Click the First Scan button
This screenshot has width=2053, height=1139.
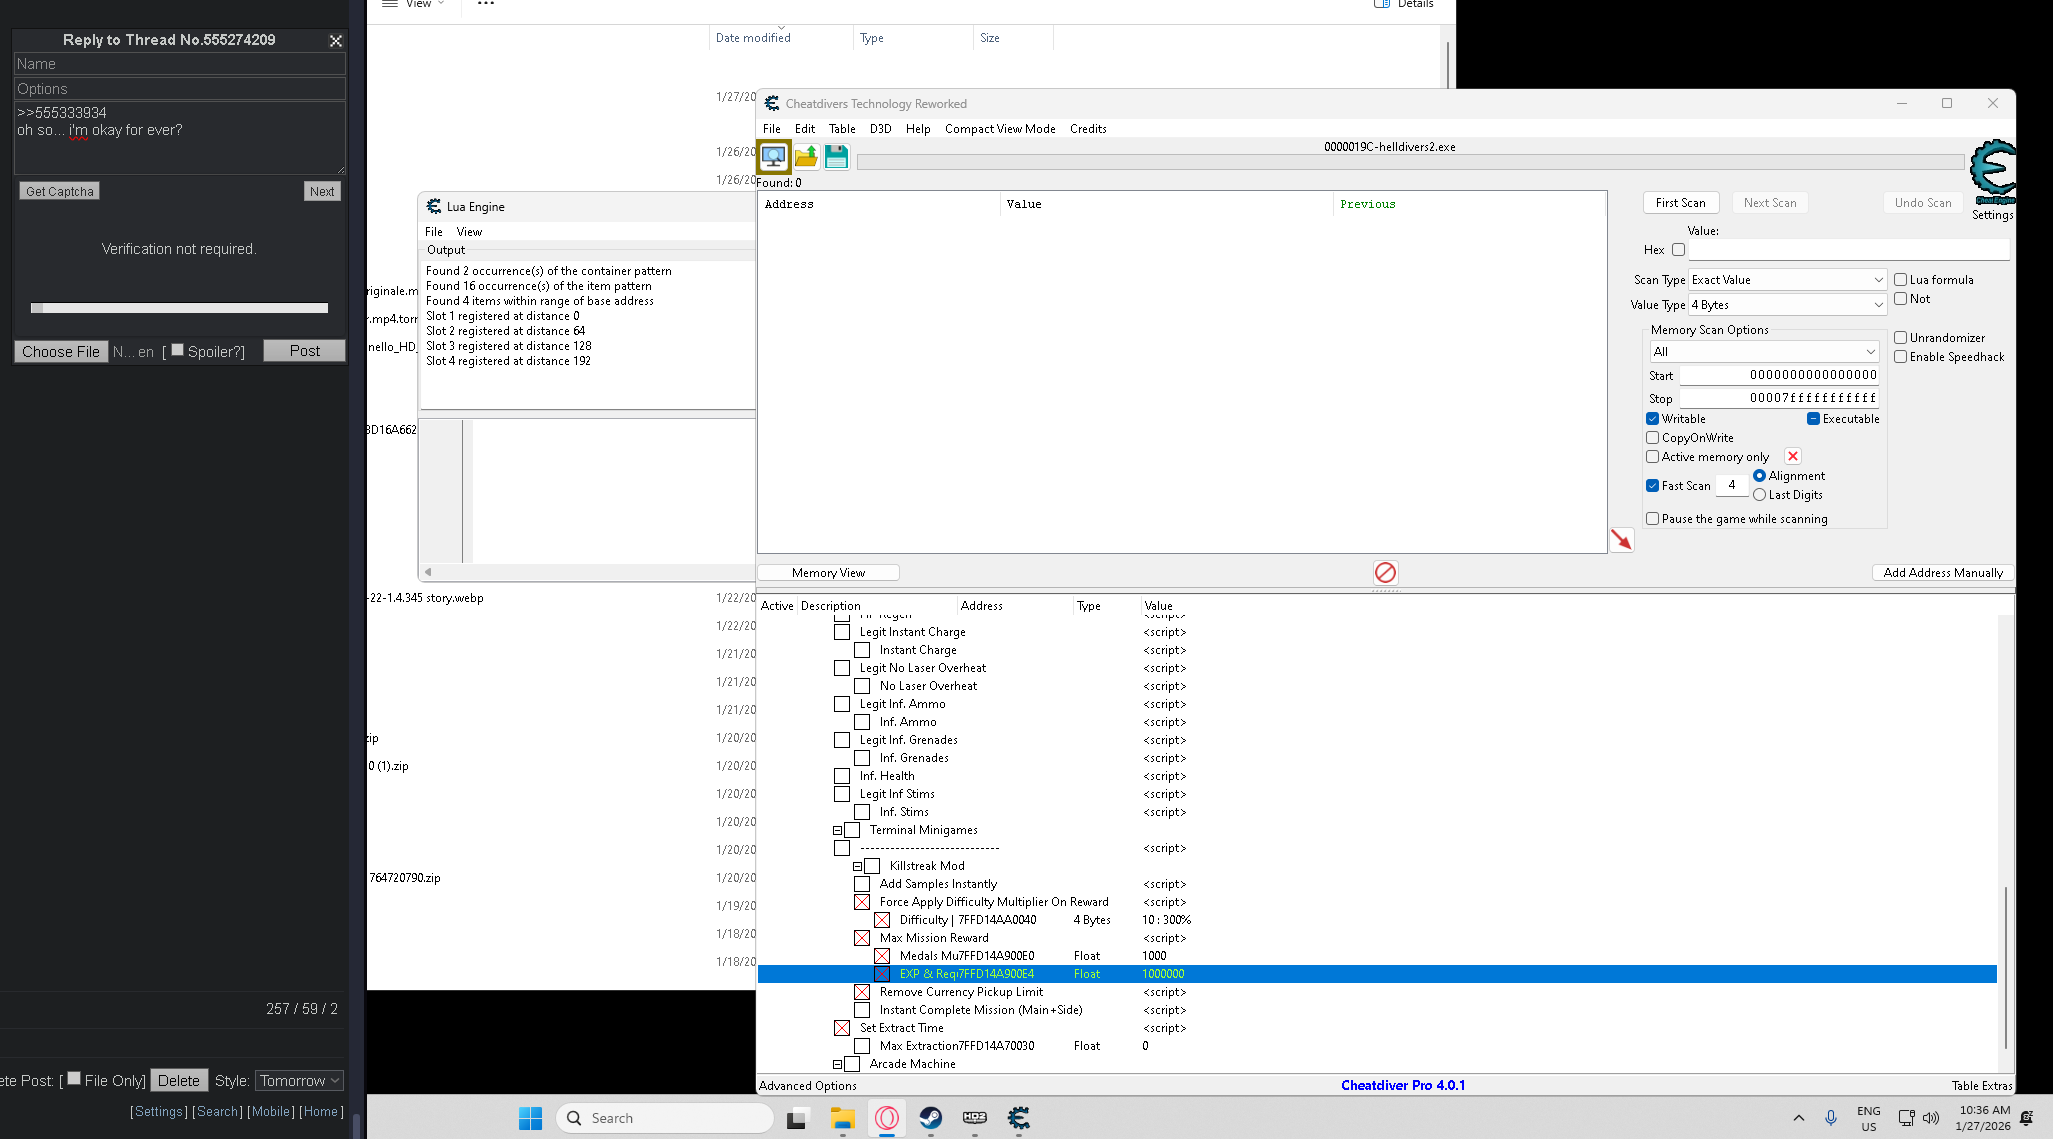click(x=1680, y=203)
